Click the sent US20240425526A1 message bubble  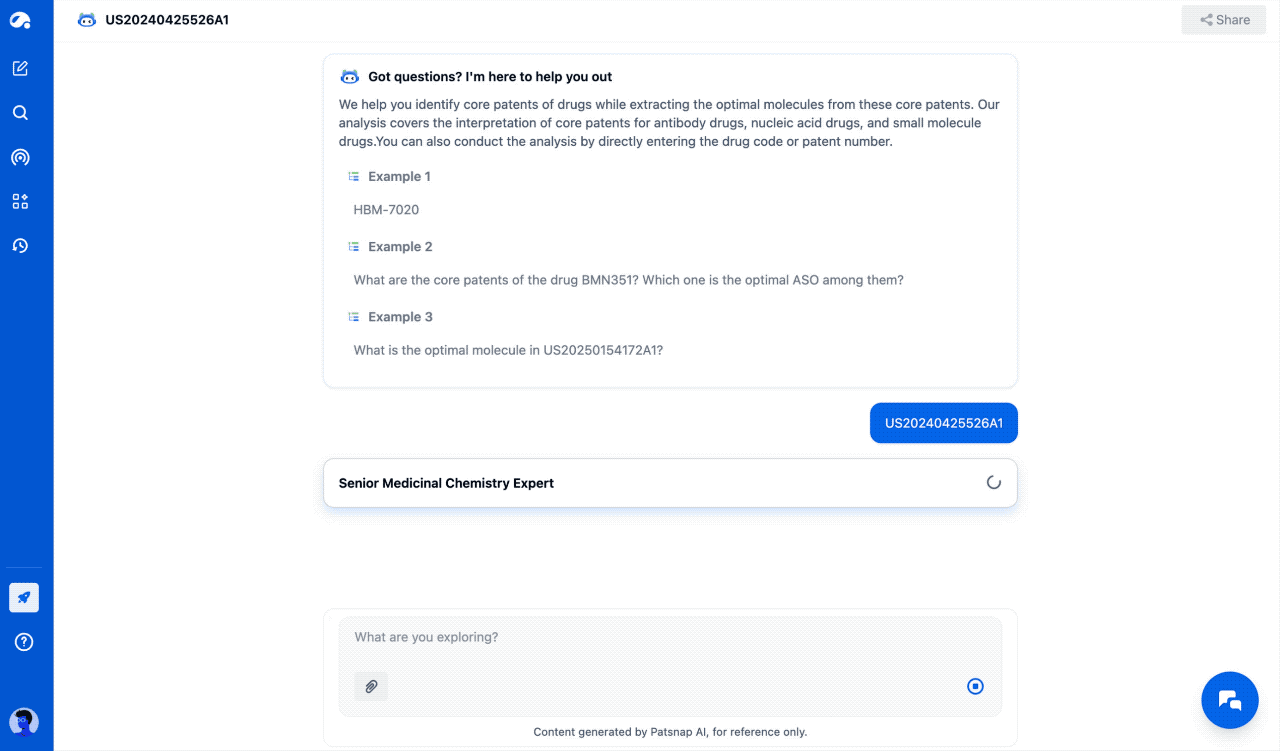pyautogui.click(x=943, y=423)
